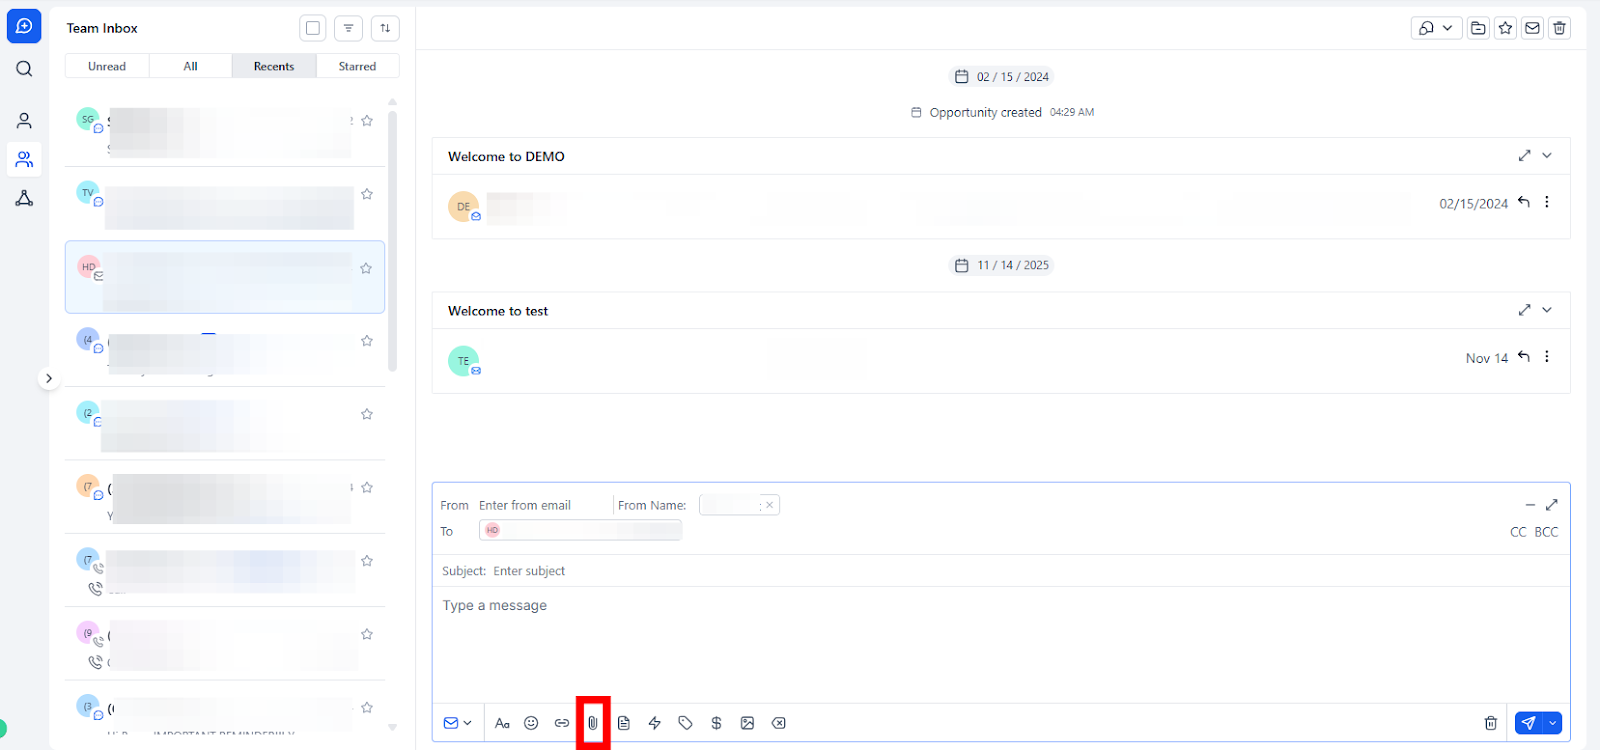Open send options arrow beside send button
Screen dimensions: 1600x750
click(1553, 723)
